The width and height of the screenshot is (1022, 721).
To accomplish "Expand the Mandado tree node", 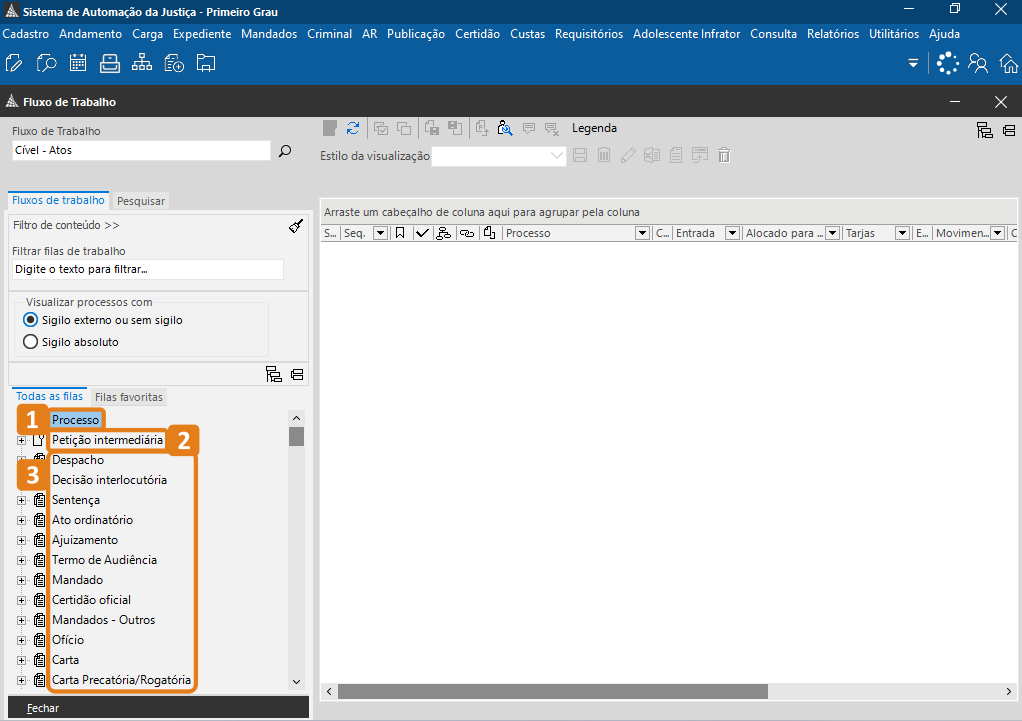I will (x=21, y=580).
